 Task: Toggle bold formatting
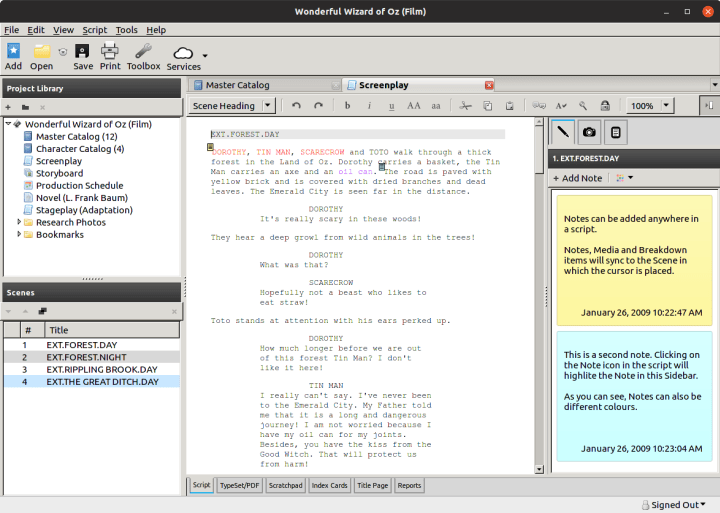pos(347,106)
